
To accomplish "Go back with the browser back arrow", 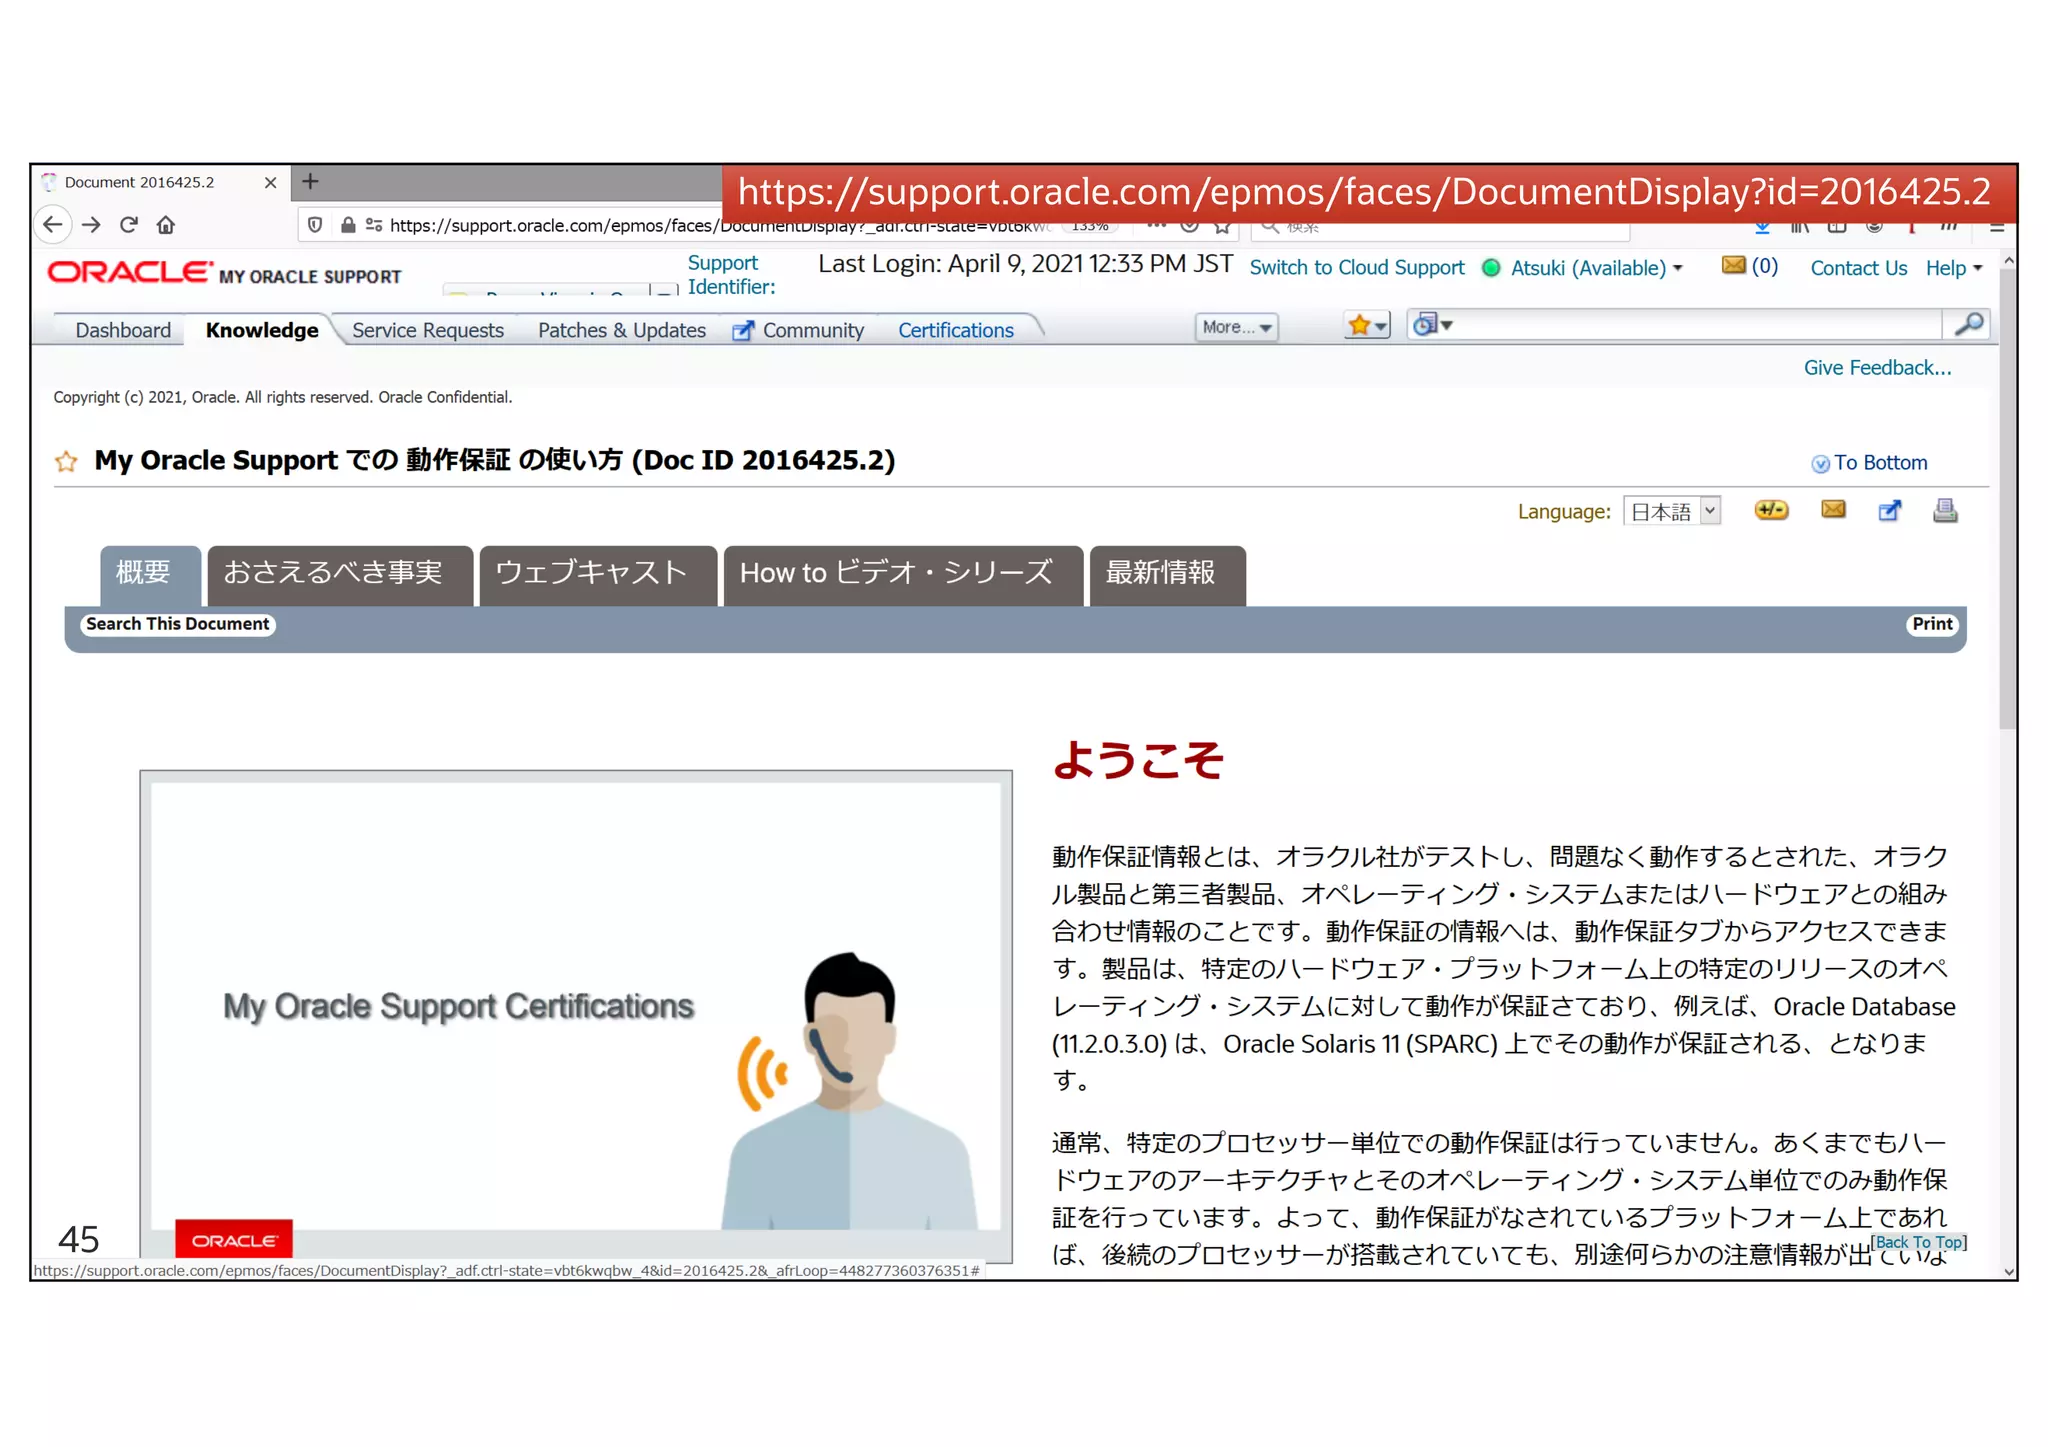I will 53,225.
